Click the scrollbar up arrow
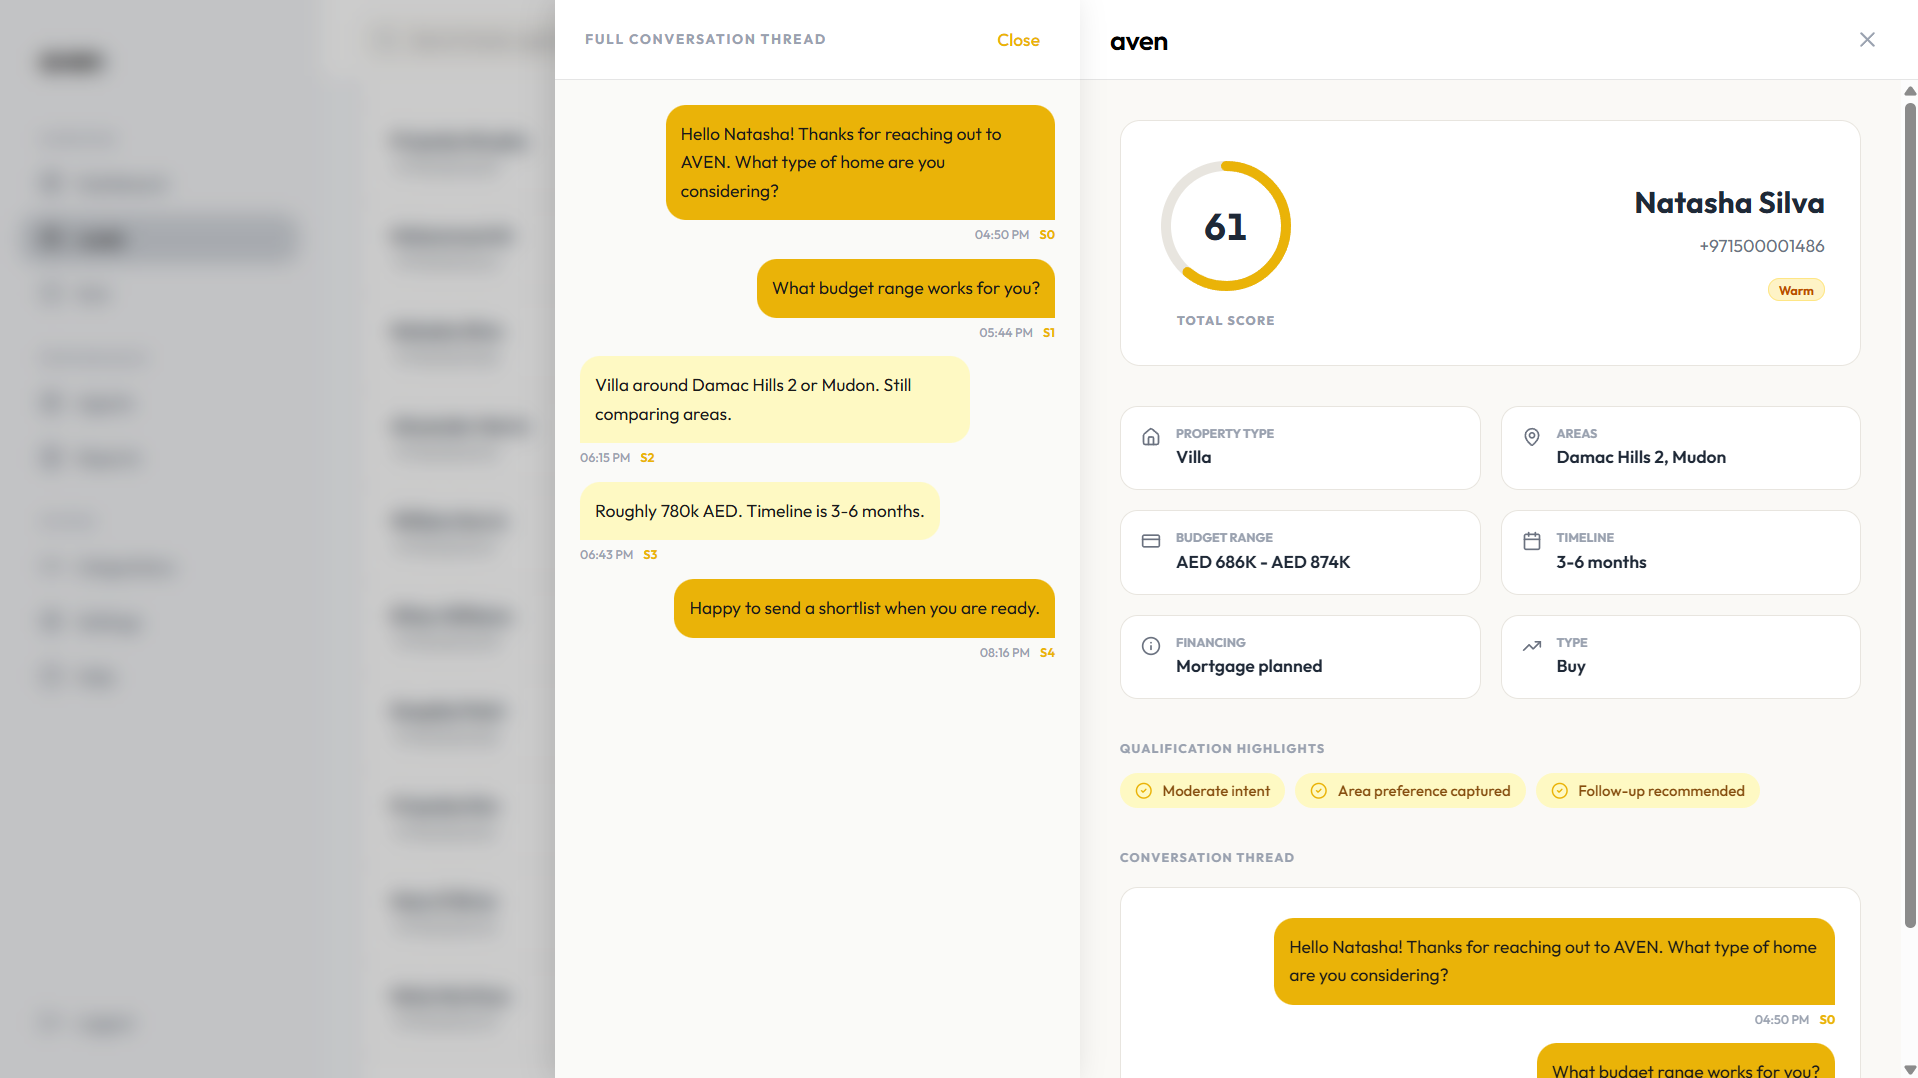The height and width of the screenshot is (1078, 1918). [x=1910, y=91]
